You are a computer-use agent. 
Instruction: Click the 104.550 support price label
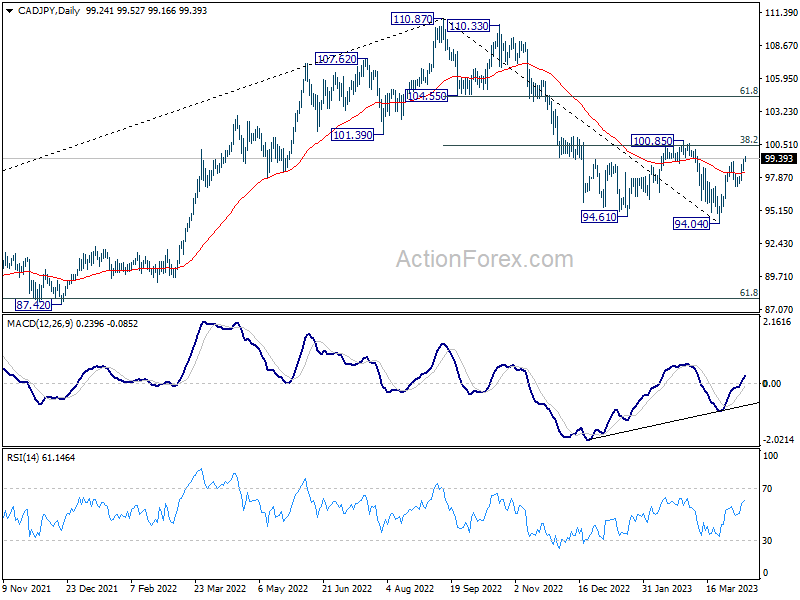pyautogui.click(x=427, y=96)
